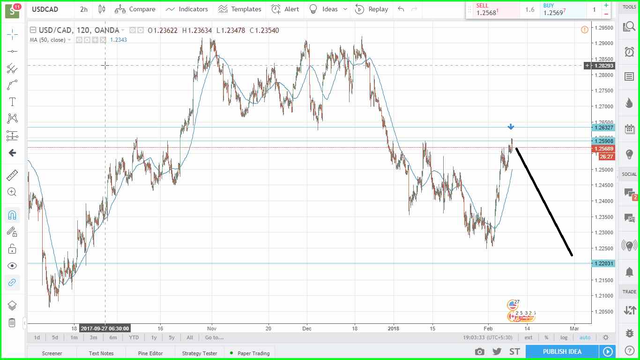
Task: Click the Go to... button
Action: coord(214,338)
